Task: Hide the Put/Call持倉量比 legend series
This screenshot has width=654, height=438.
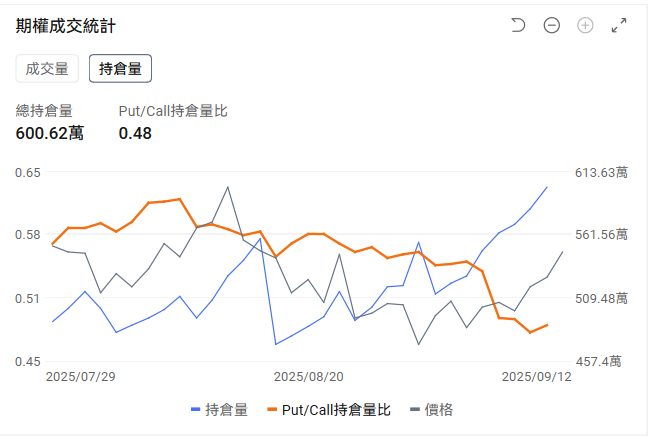Action: tap(336, 410)
